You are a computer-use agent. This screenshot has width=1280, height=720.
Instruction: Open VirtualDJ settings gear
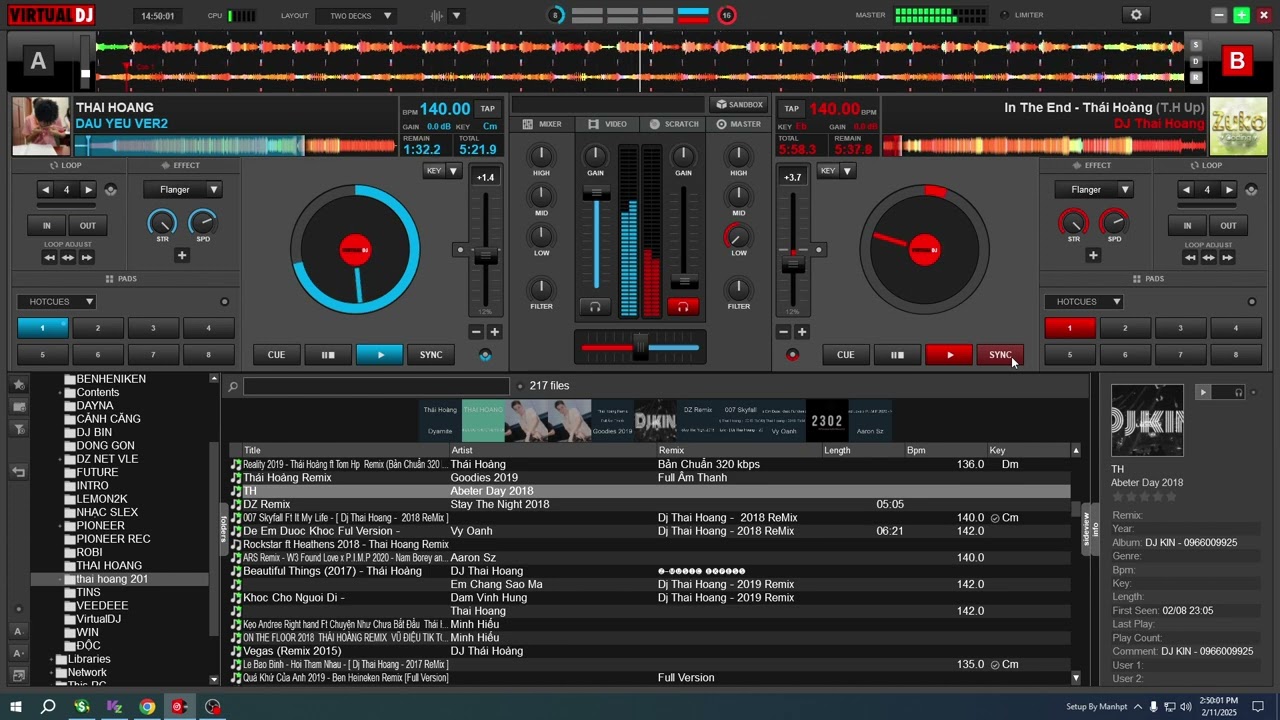point(1136,15)
